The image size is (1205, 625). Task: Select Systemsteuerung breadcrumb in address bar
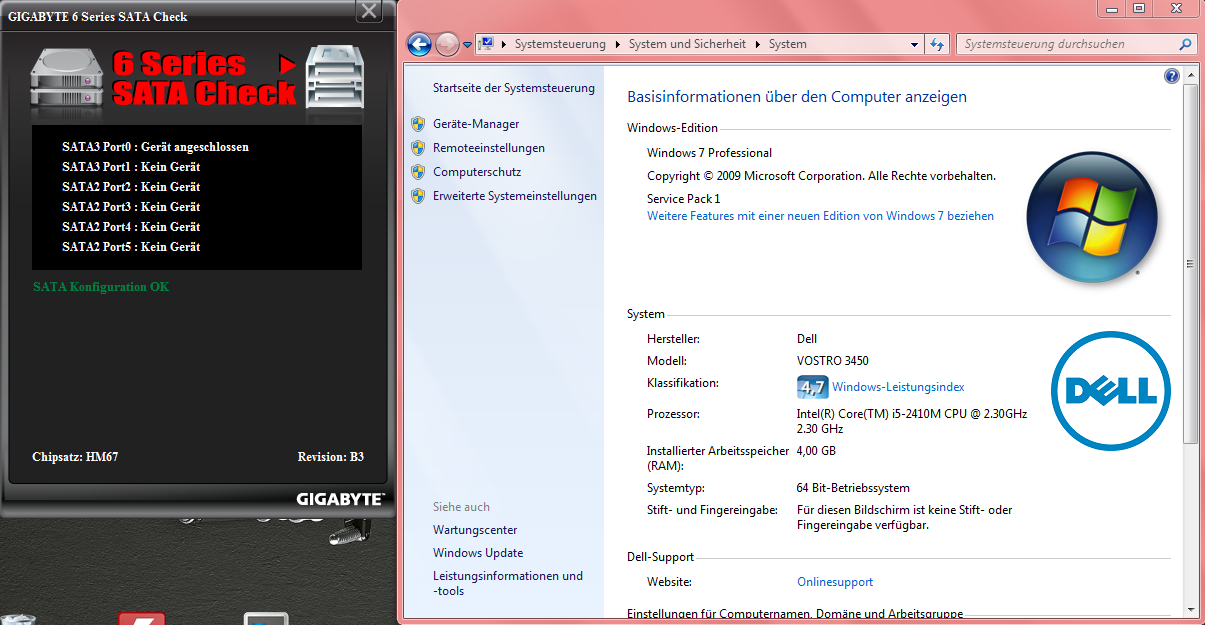click(x=560, y=44)
